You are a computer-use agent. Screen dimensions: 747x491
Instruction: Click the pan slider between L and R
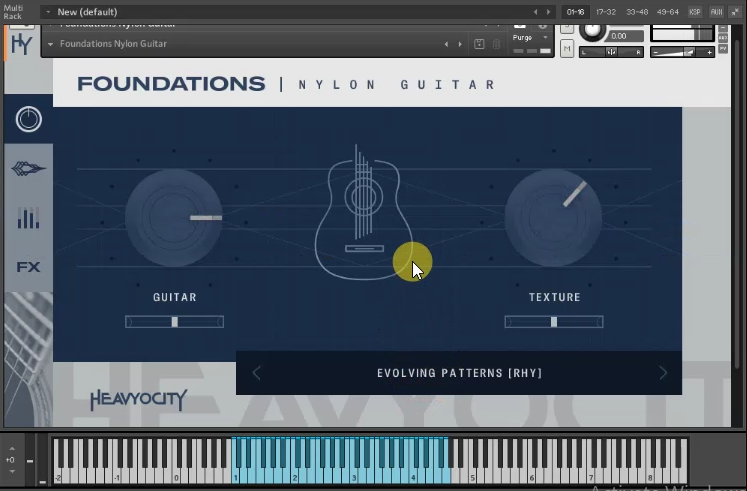(x=612, y=52)
